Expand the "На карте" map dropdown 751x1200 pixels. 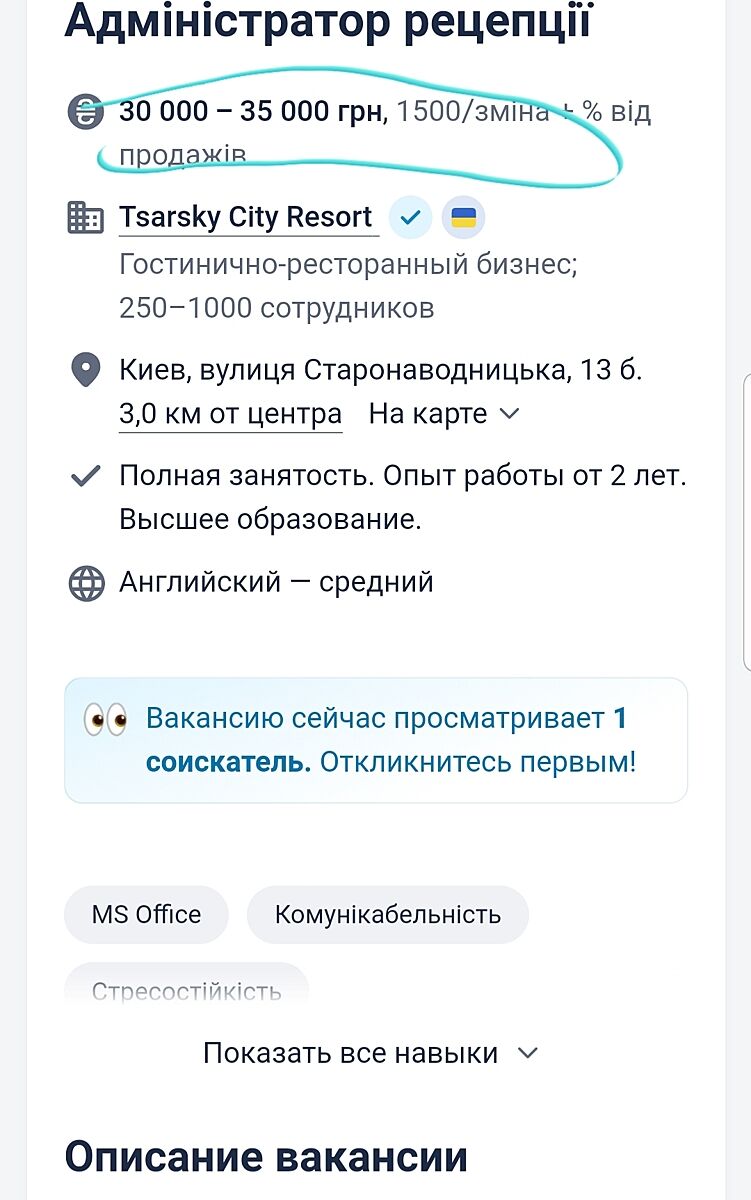(444, 414)
